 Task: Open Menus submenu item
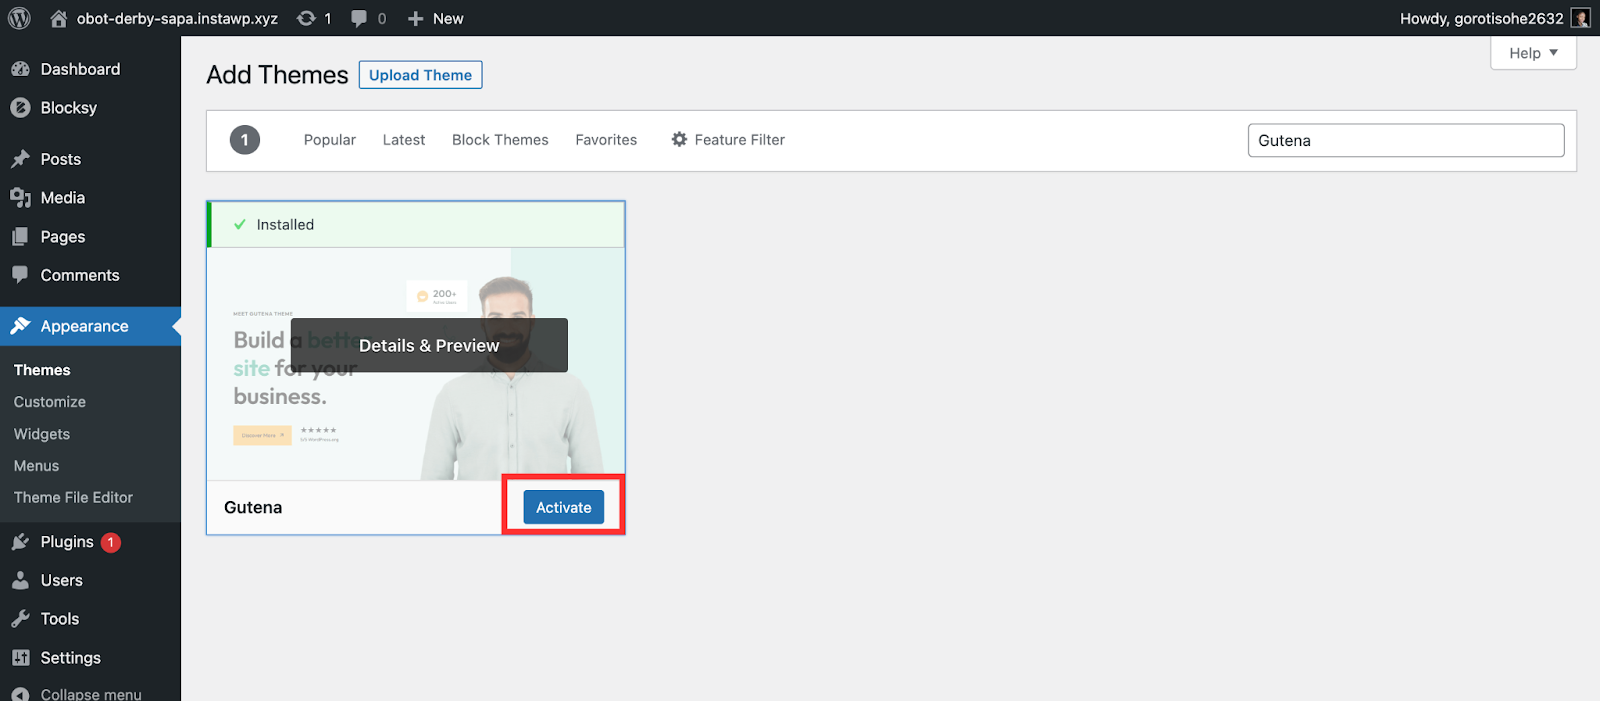pyautogui.click(x=37, y=466)
